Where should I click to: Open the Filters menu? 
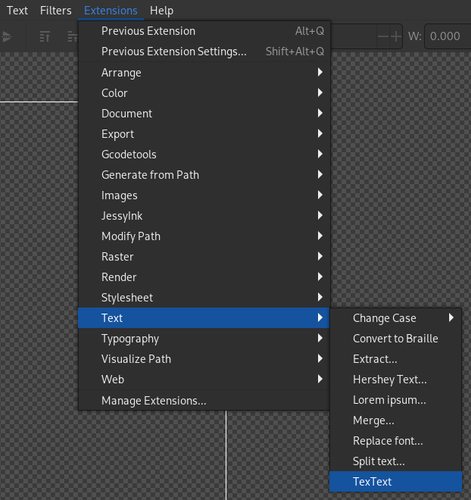[x=56, y=11]
